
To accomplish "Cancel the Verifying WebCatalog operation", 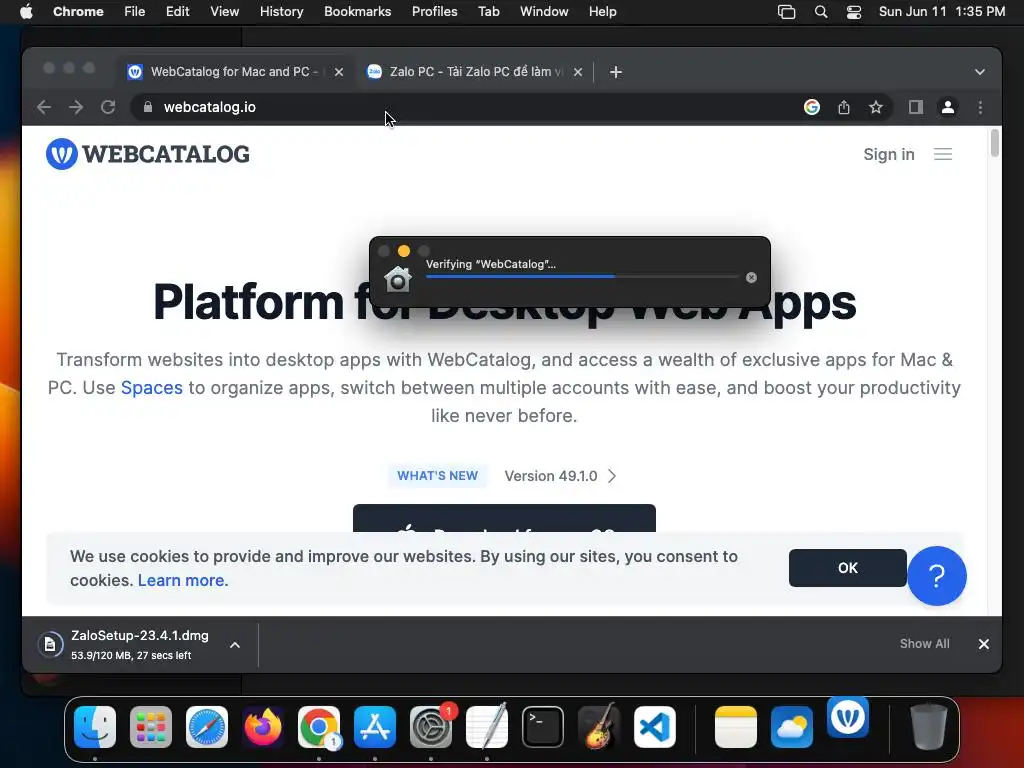I will pyautogui.click(x=751, y=278).
